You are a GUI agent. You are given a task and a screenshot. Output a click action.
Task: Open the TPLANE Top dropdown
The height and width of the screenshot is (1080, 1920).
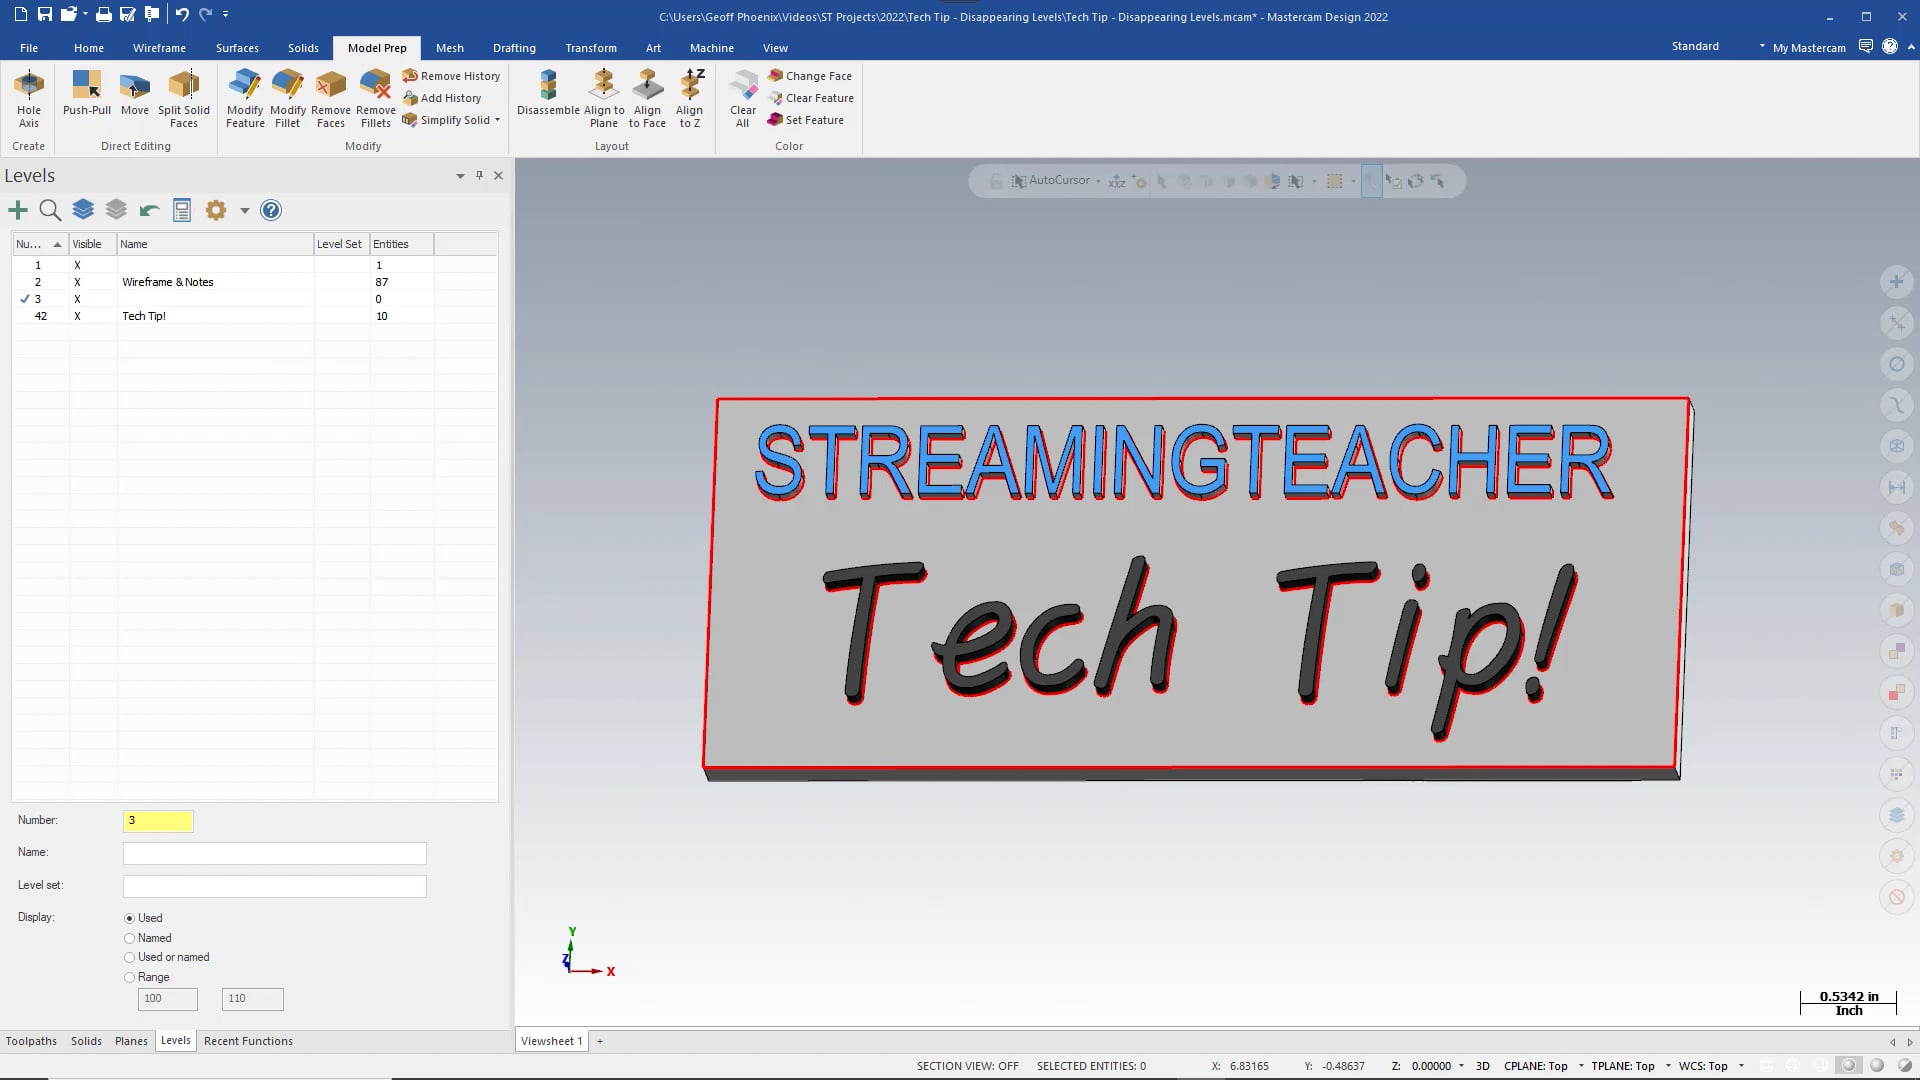point(1668,1066)
